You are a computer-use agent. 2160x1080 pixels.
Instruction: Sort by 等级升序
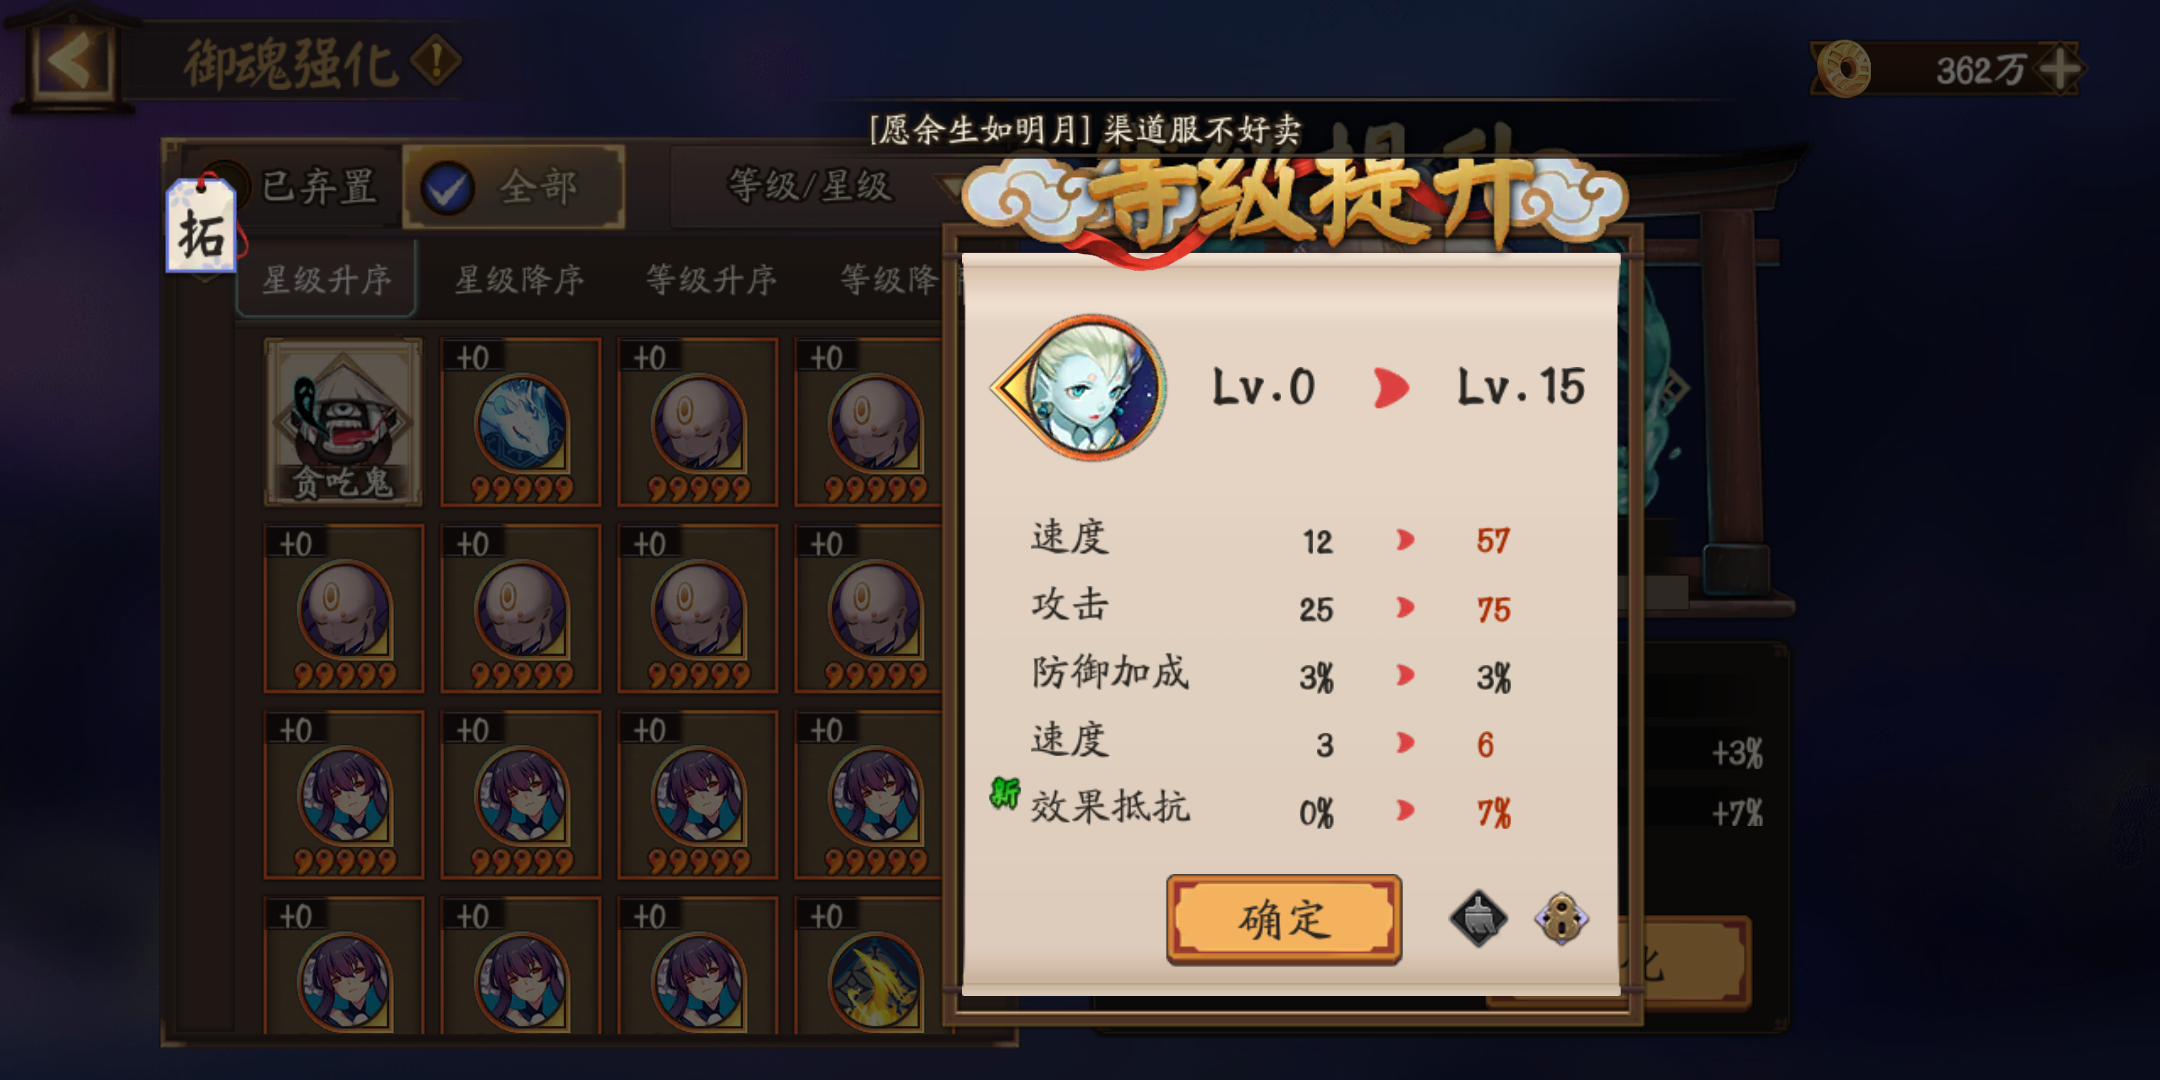pos(711,279)
